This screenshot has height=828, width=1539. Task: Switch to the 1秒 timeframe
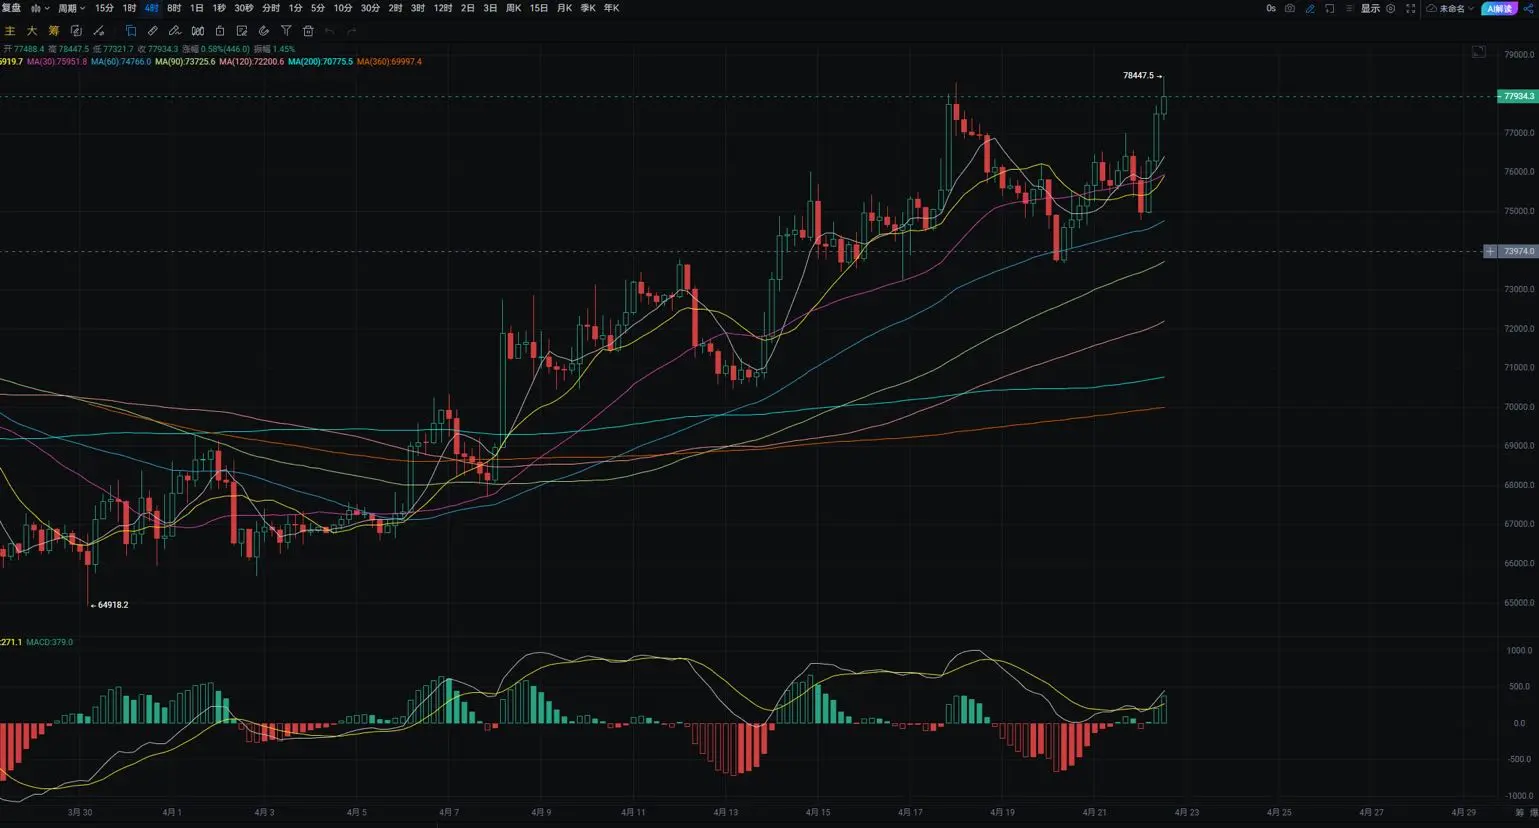[219, 8]
